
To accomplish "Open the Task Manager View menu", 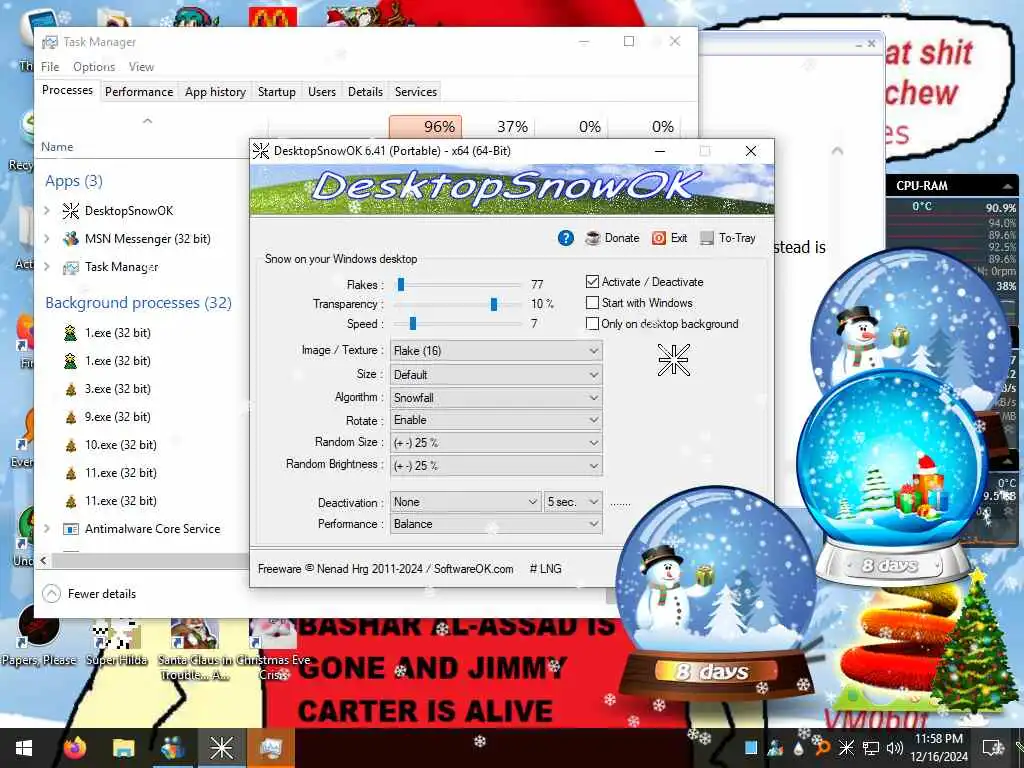I will click(x=141, y=67).
